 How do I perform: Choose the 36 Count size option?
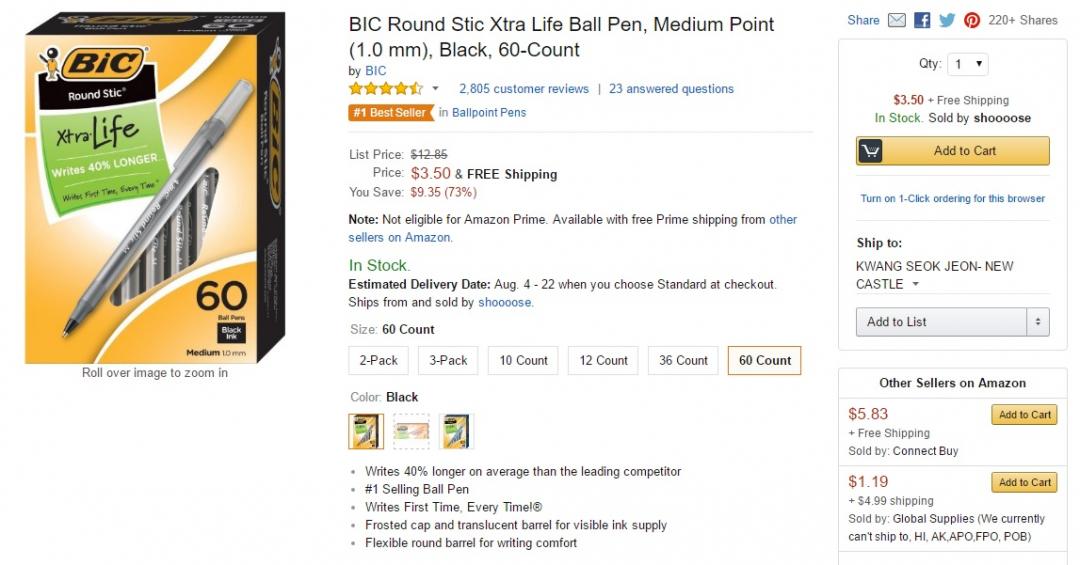[x=683, y=361]
